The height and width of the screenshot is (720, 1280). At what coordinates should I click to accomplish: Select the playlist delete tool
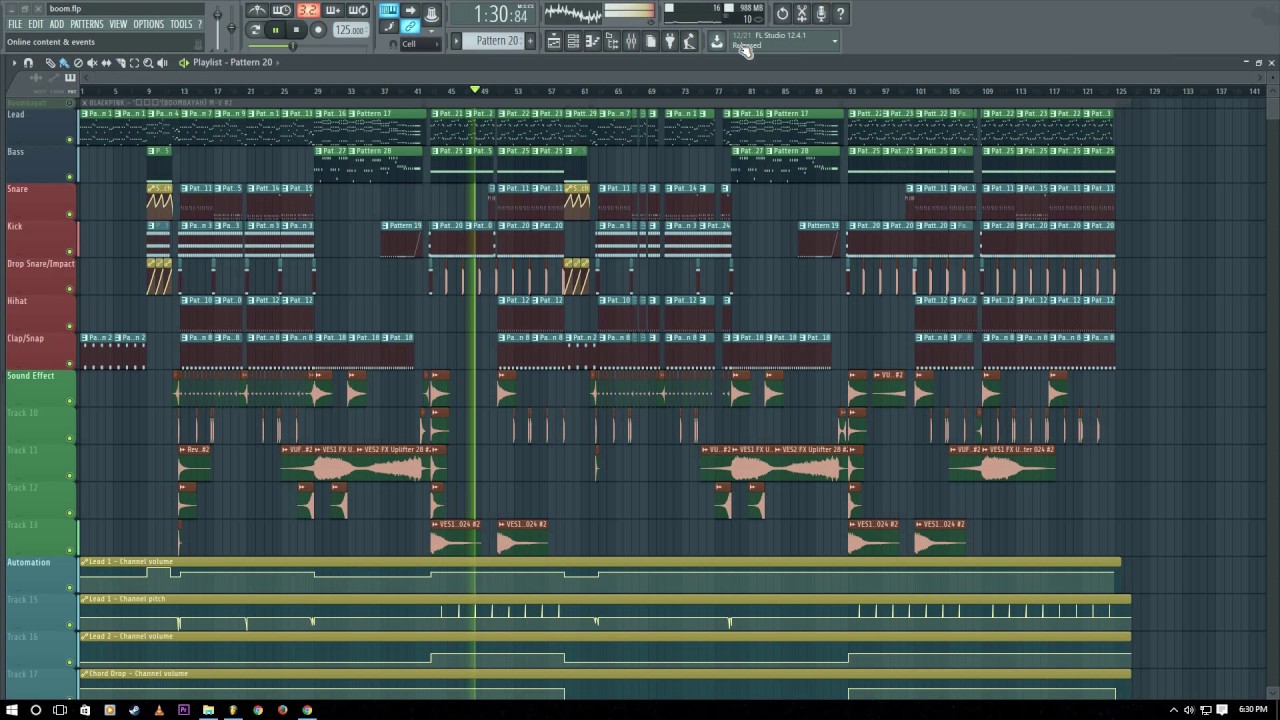coord(78,62)
